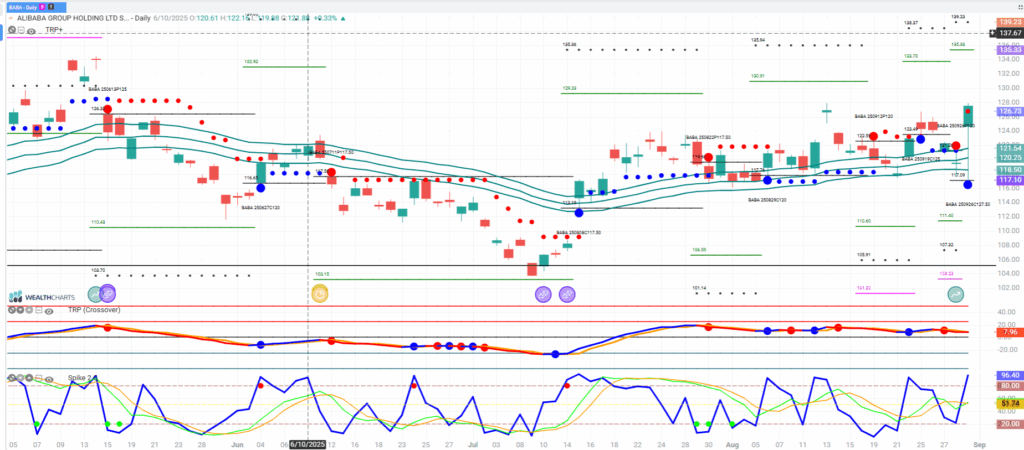Click the large blue signal dot near June 4
The image size is (1024, 450).
(x=261, y=187)
